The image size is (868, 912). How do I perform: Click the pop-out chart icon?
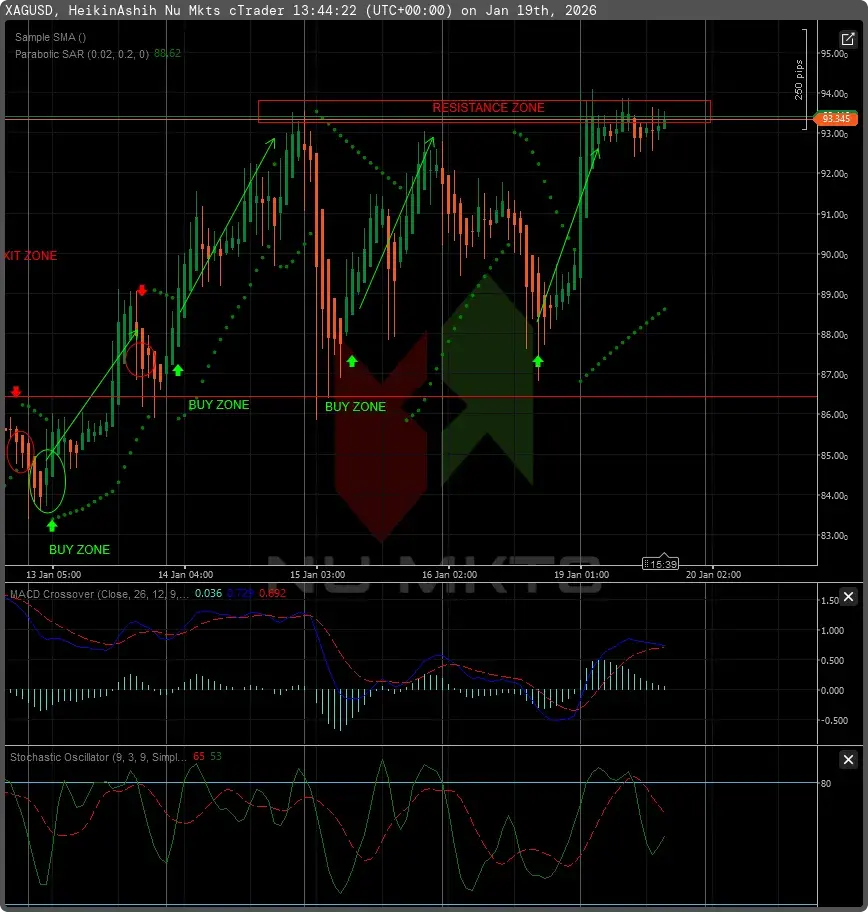point(848,40)
